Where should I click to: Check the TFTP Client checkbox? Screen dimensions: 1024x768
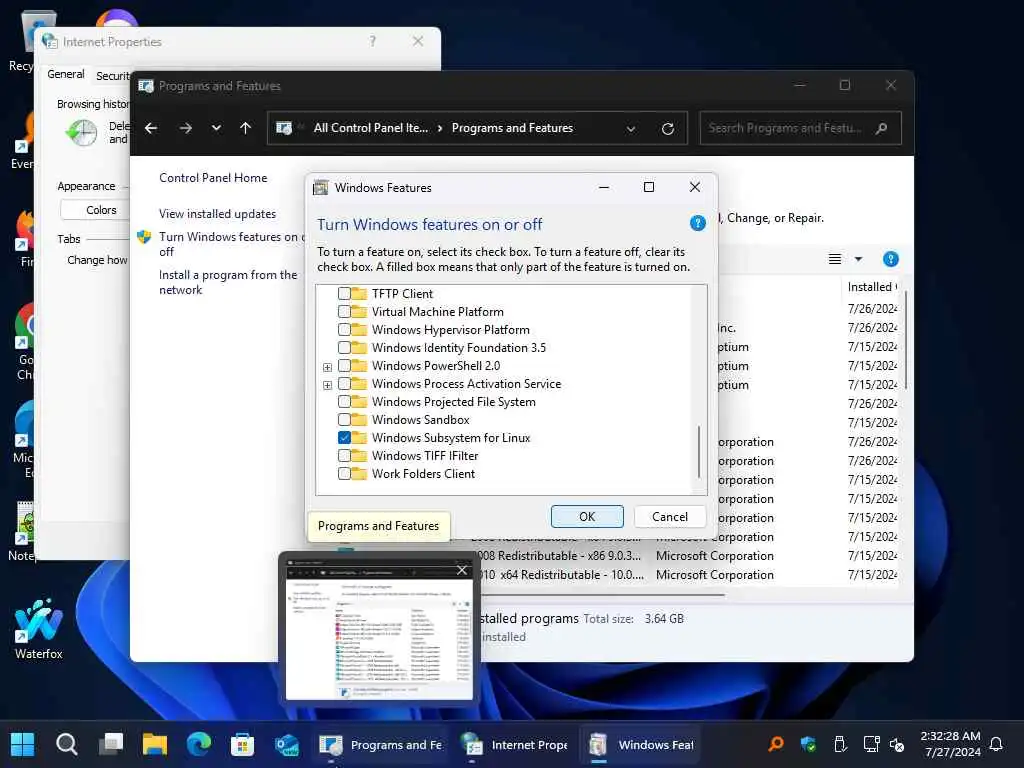tap(344, 294)
